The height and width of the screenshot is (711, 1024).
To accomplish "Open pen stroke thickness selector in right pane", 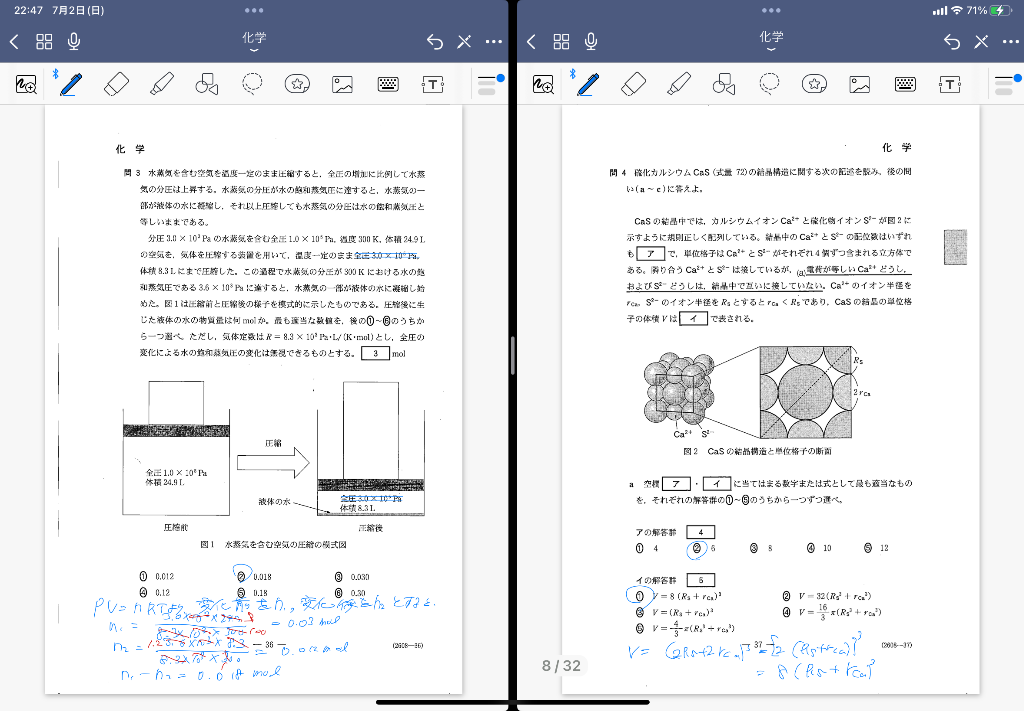I will coord(1003,84).
